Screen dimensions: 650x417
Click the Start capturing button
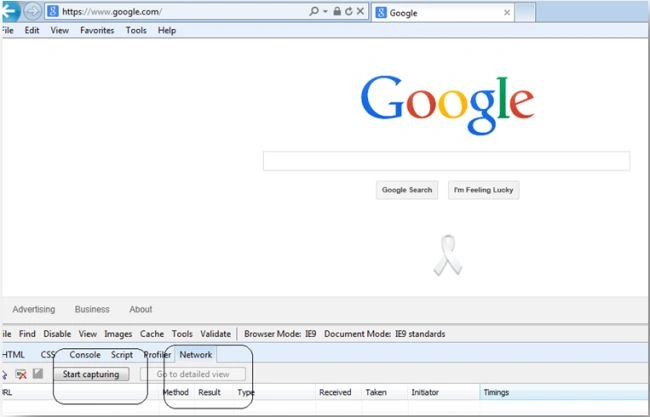[91, 374]
